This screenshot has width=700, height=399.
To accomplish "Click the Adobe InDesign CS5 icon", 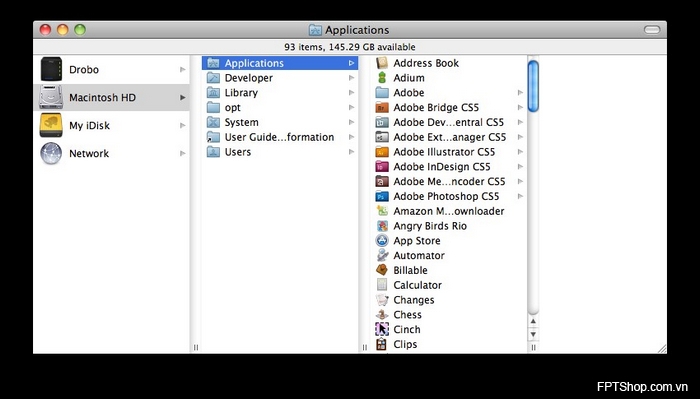I will click(382, 166).
